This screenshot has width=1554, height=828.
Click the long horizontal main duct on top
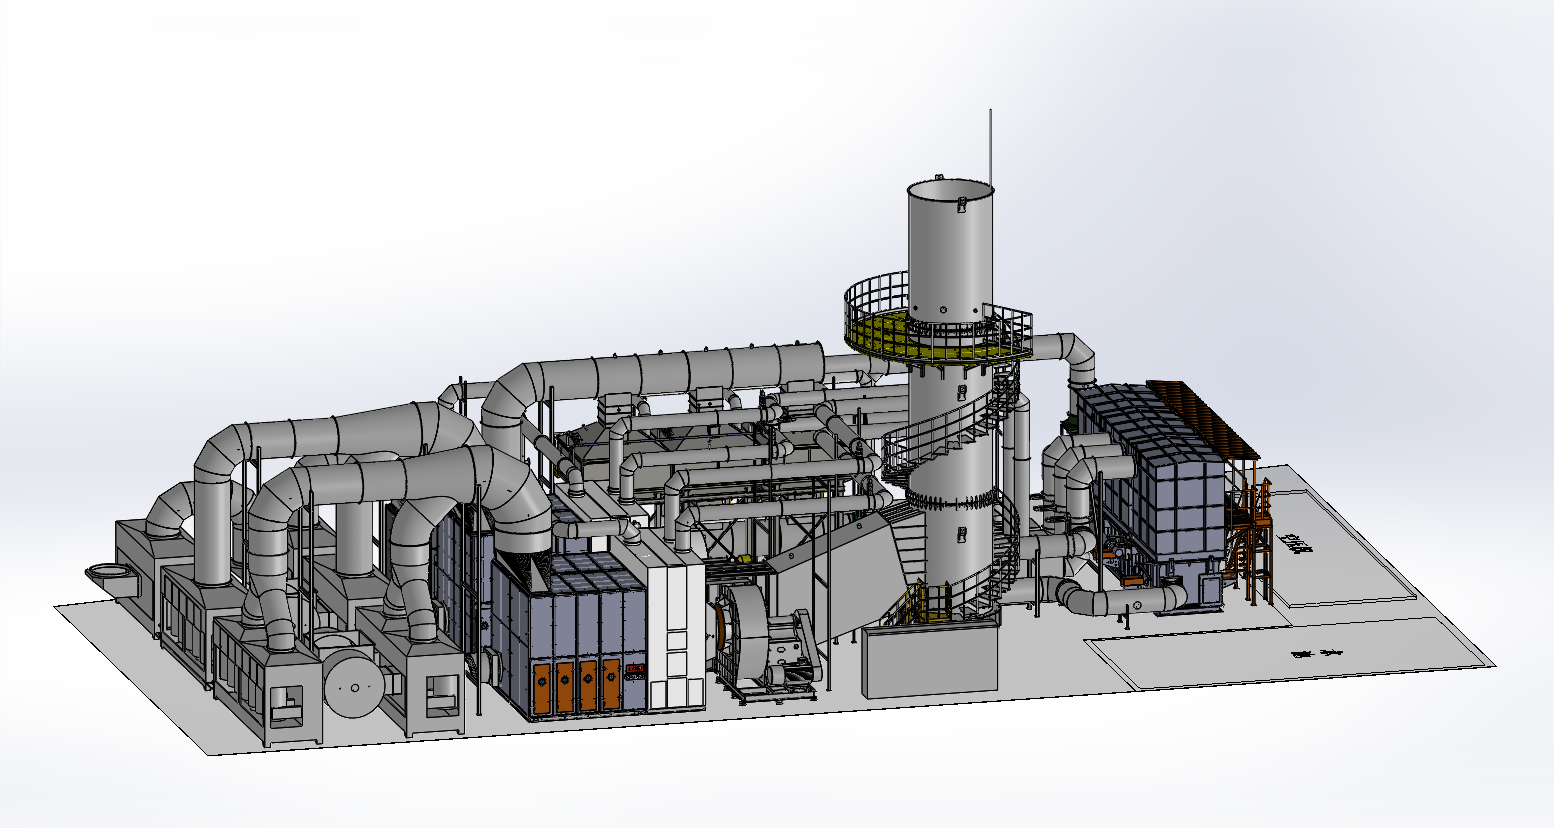point(680,370)
